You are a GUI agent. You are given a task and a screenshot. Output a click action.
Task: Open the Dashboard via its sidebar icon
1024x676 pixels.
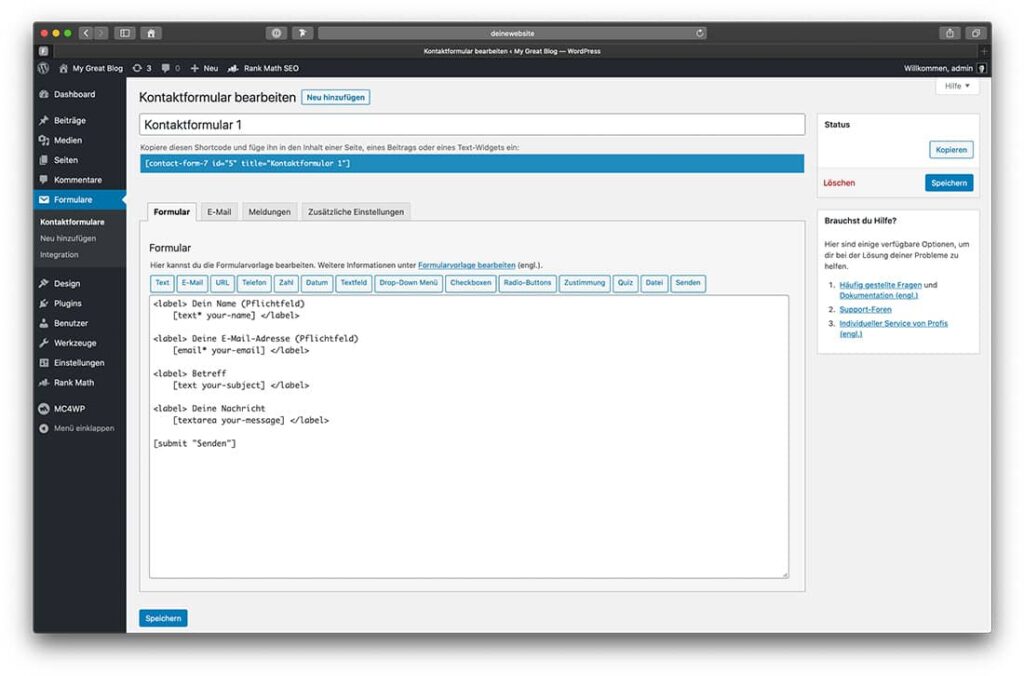[44, 95]
